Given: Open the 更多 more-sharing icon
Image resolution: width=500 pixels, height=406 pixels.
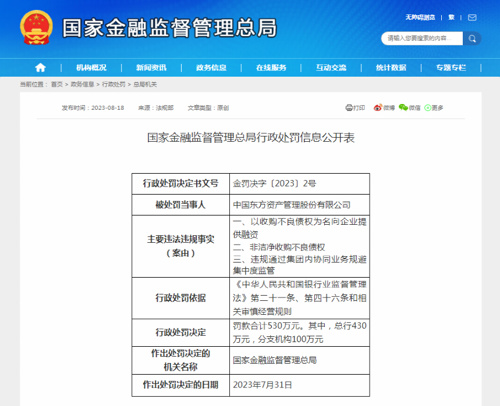Looking at the screenshot, I should (x=428, y=108).
